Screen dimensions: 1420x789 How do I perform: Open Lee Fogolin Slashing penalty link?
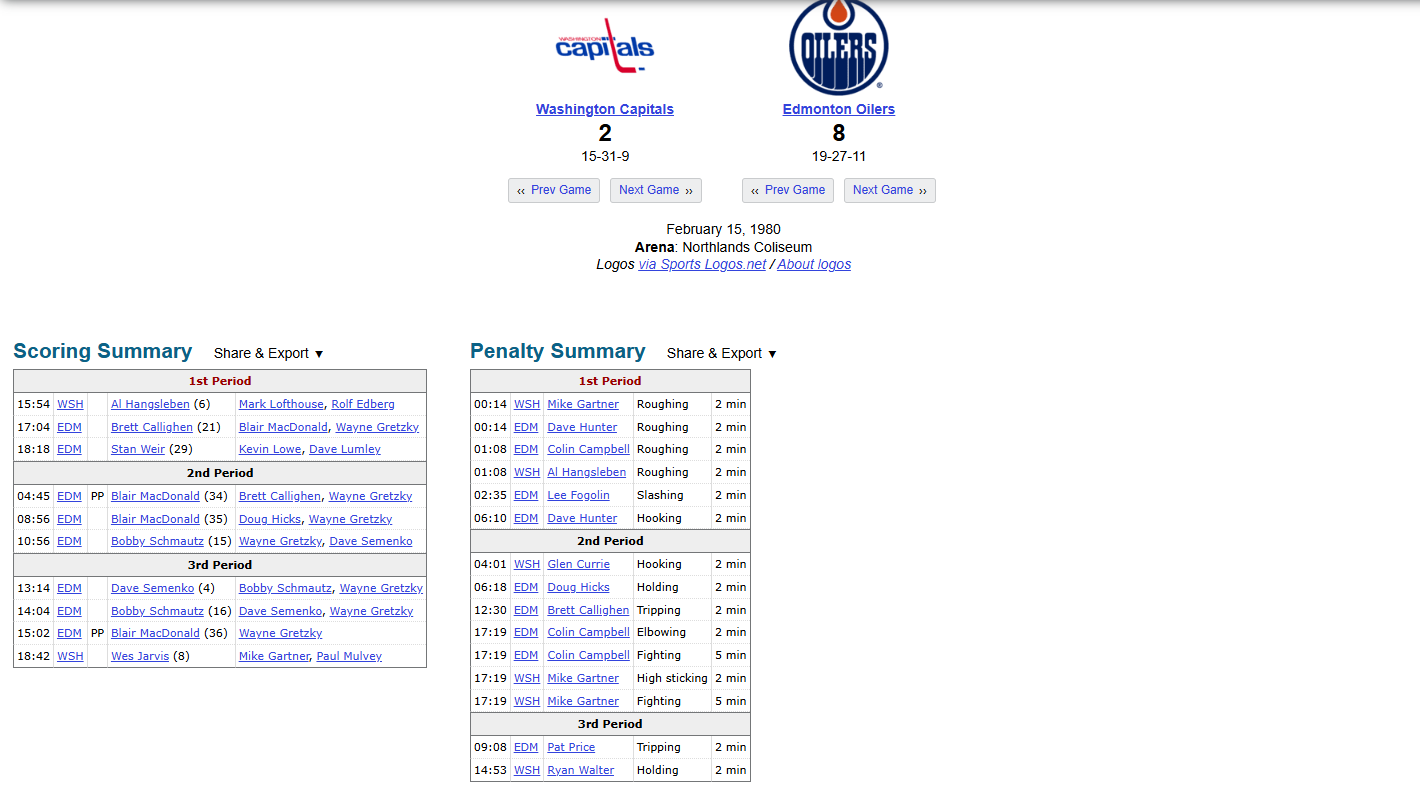pos(578,495)
